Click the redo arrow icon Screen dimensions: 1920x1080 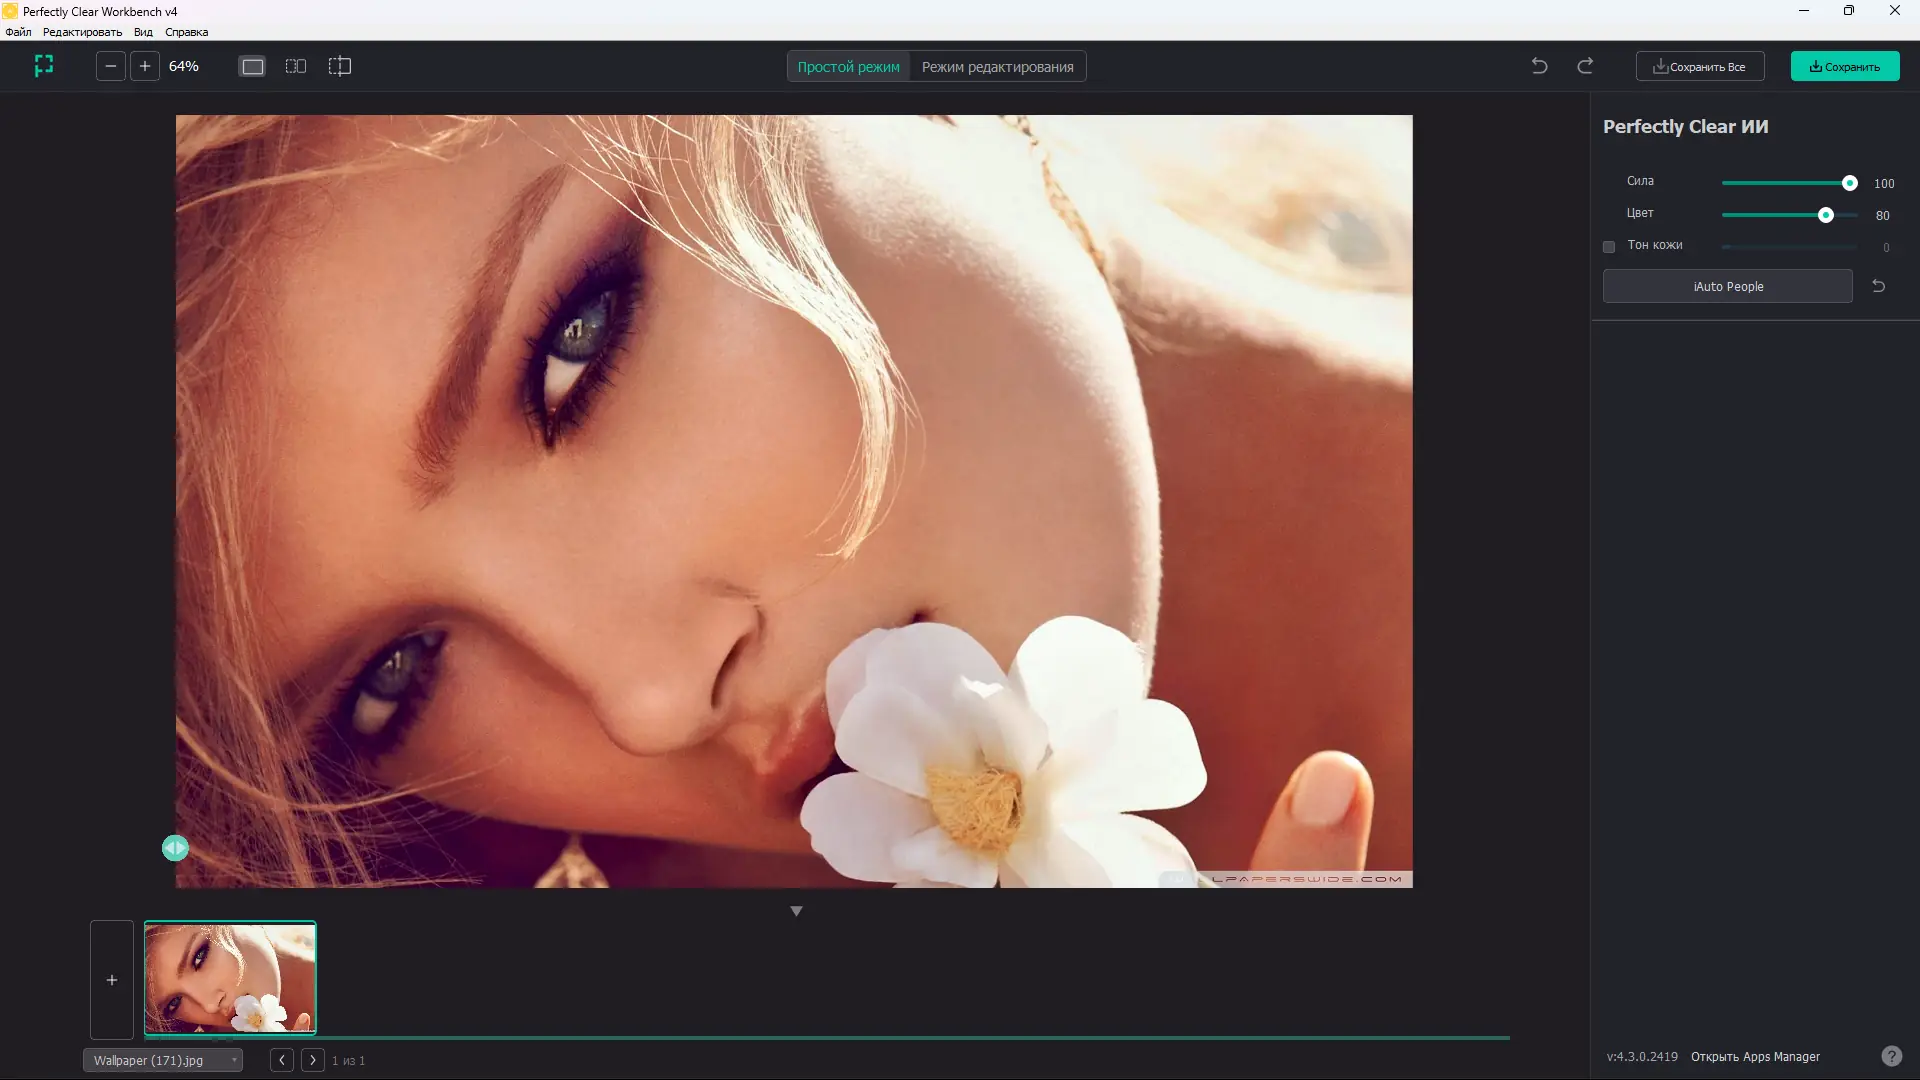pos(1585,66)
